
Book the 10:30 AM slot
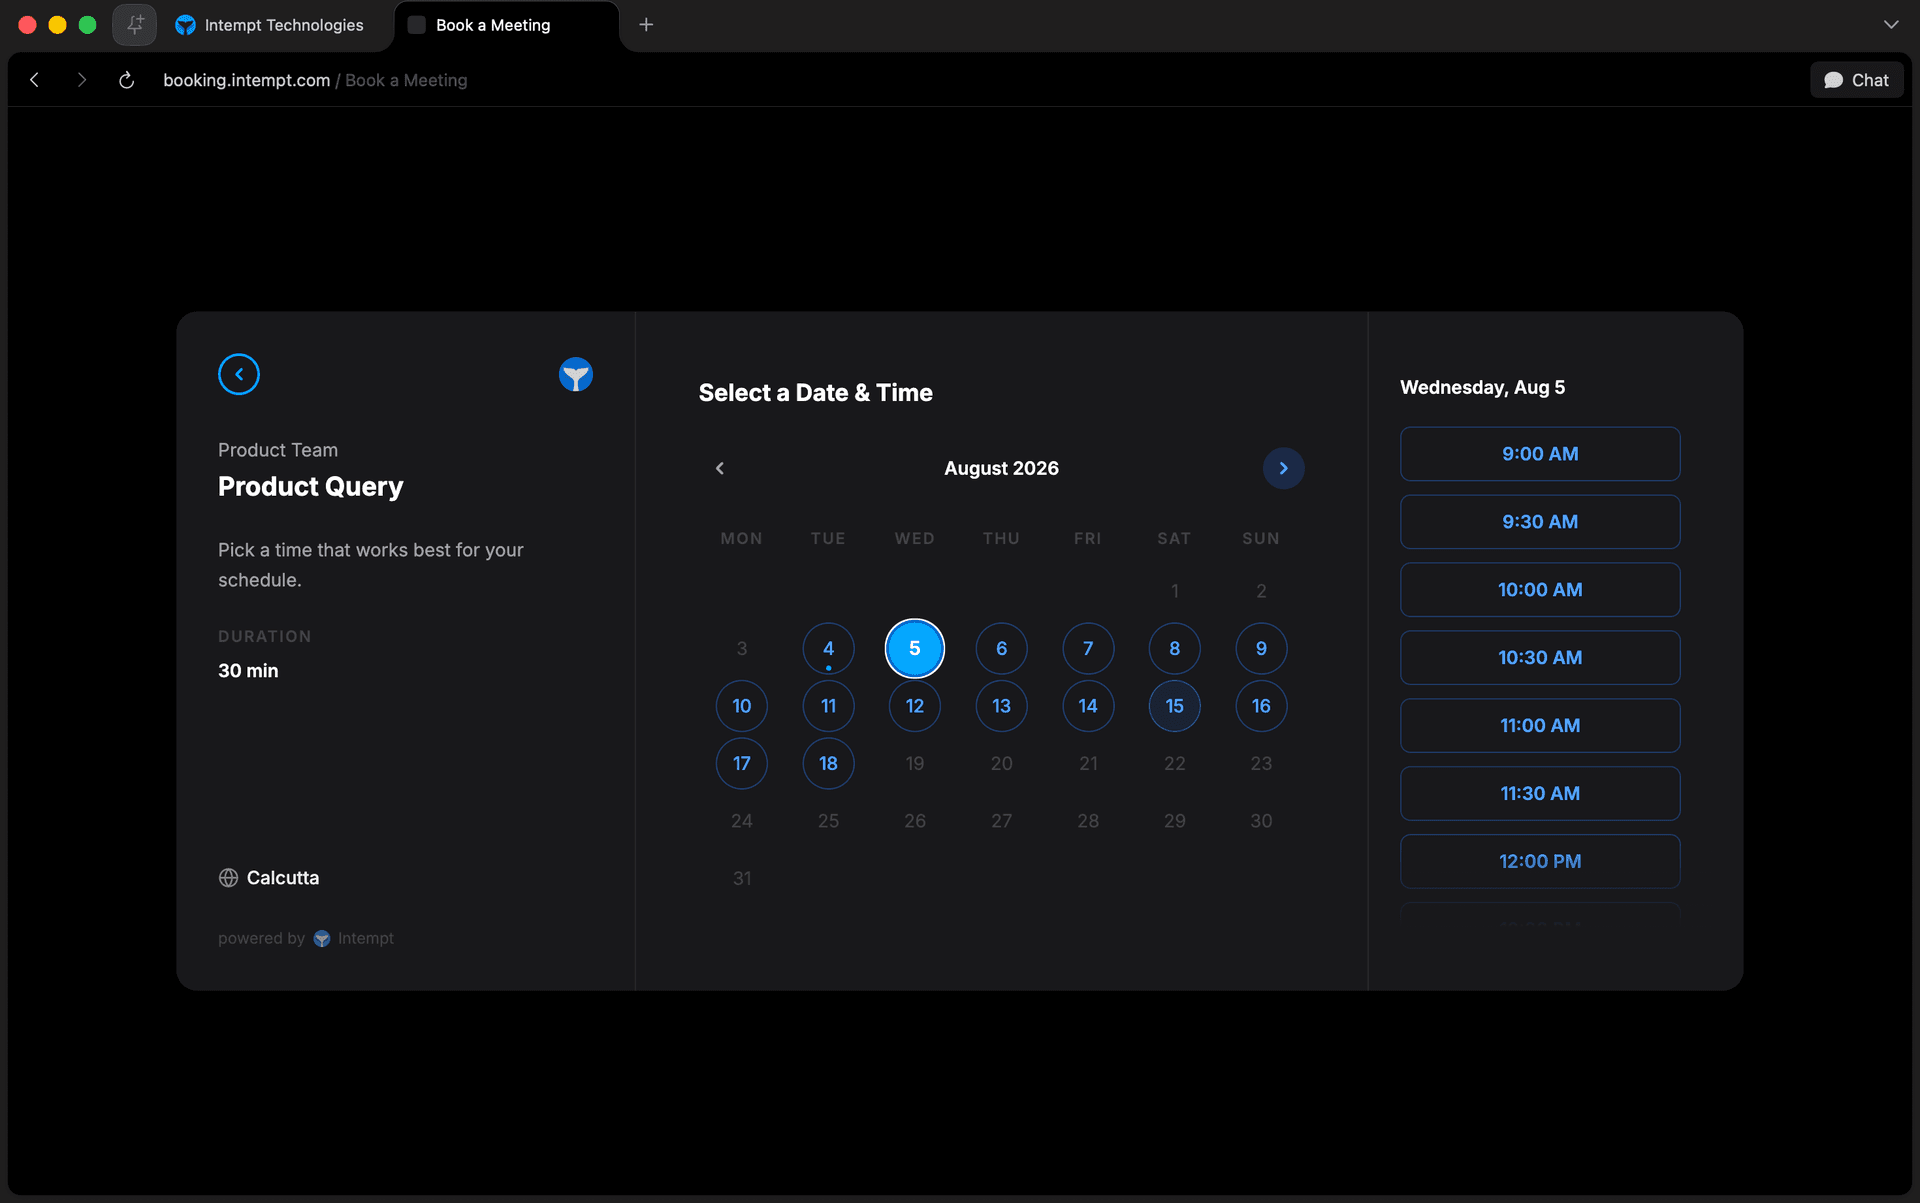(1540, 658)
